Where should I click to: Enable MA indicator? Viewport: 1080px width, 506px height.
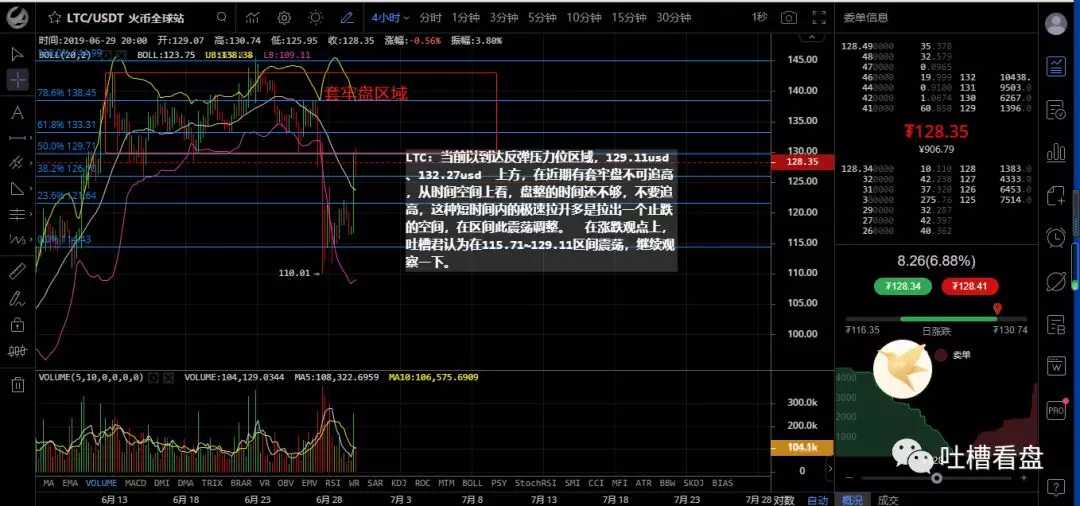(49, 483)
